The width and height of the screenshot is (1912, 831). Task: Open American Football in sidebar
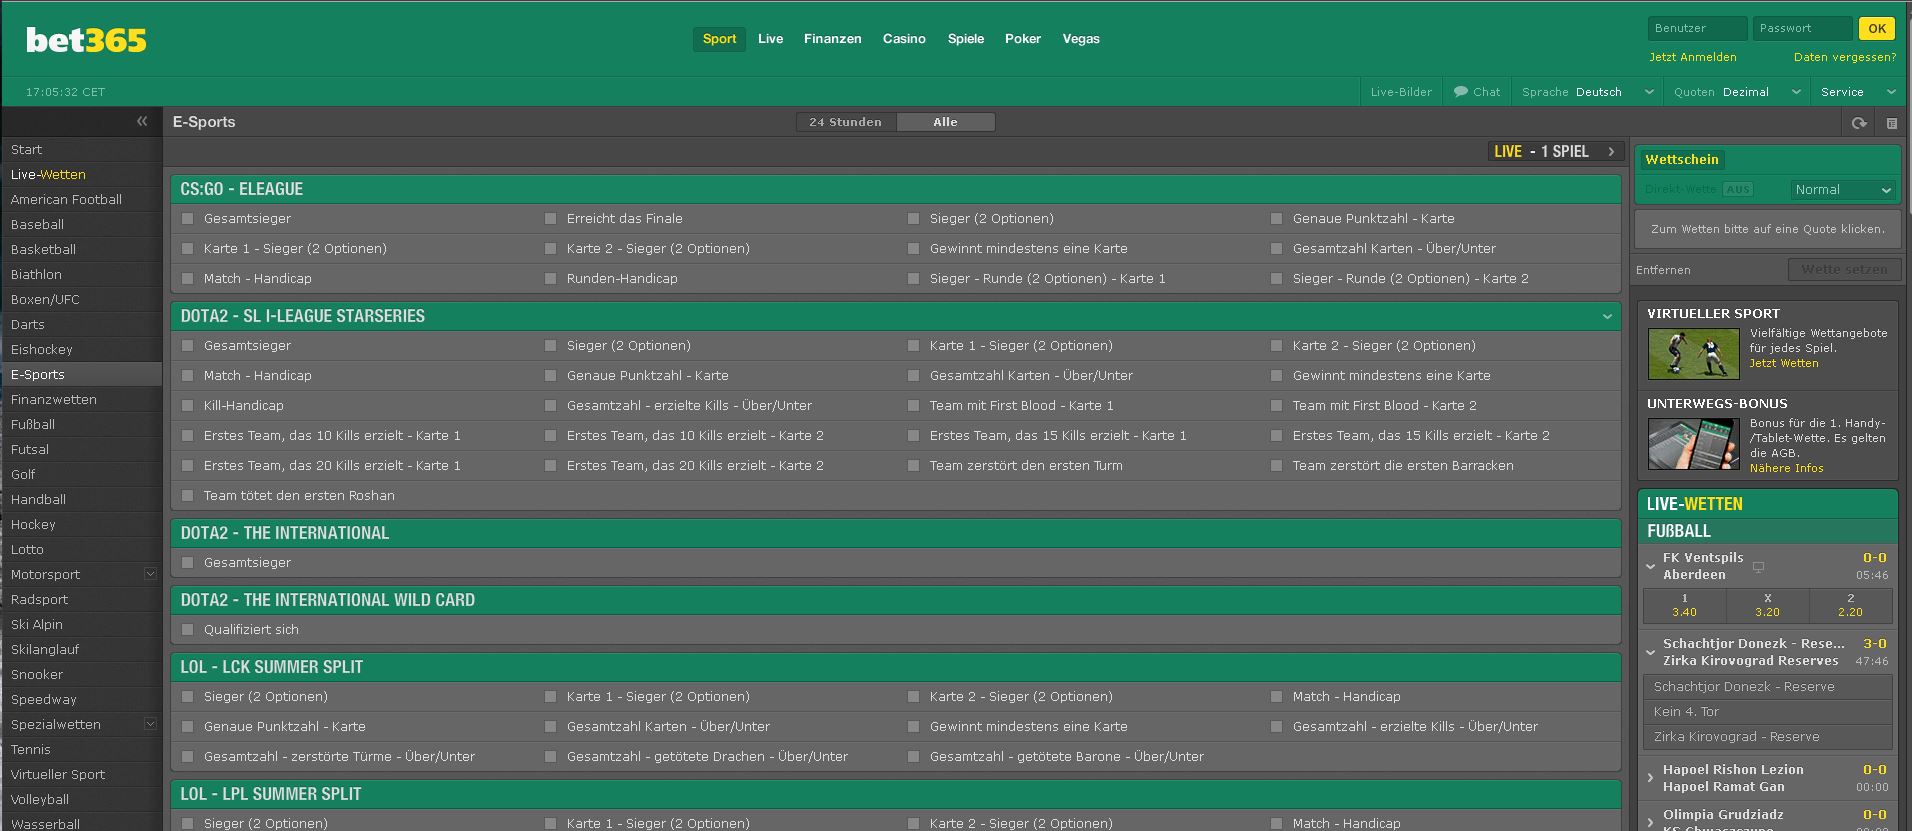tap(81, 199)
